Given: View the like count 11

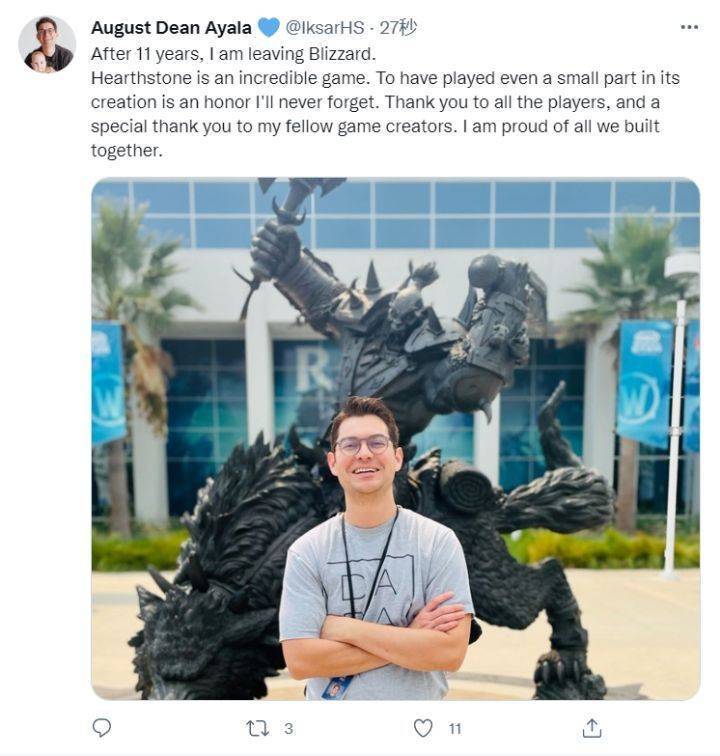Looking at the screenshot, I should click(x=455, y=729).
